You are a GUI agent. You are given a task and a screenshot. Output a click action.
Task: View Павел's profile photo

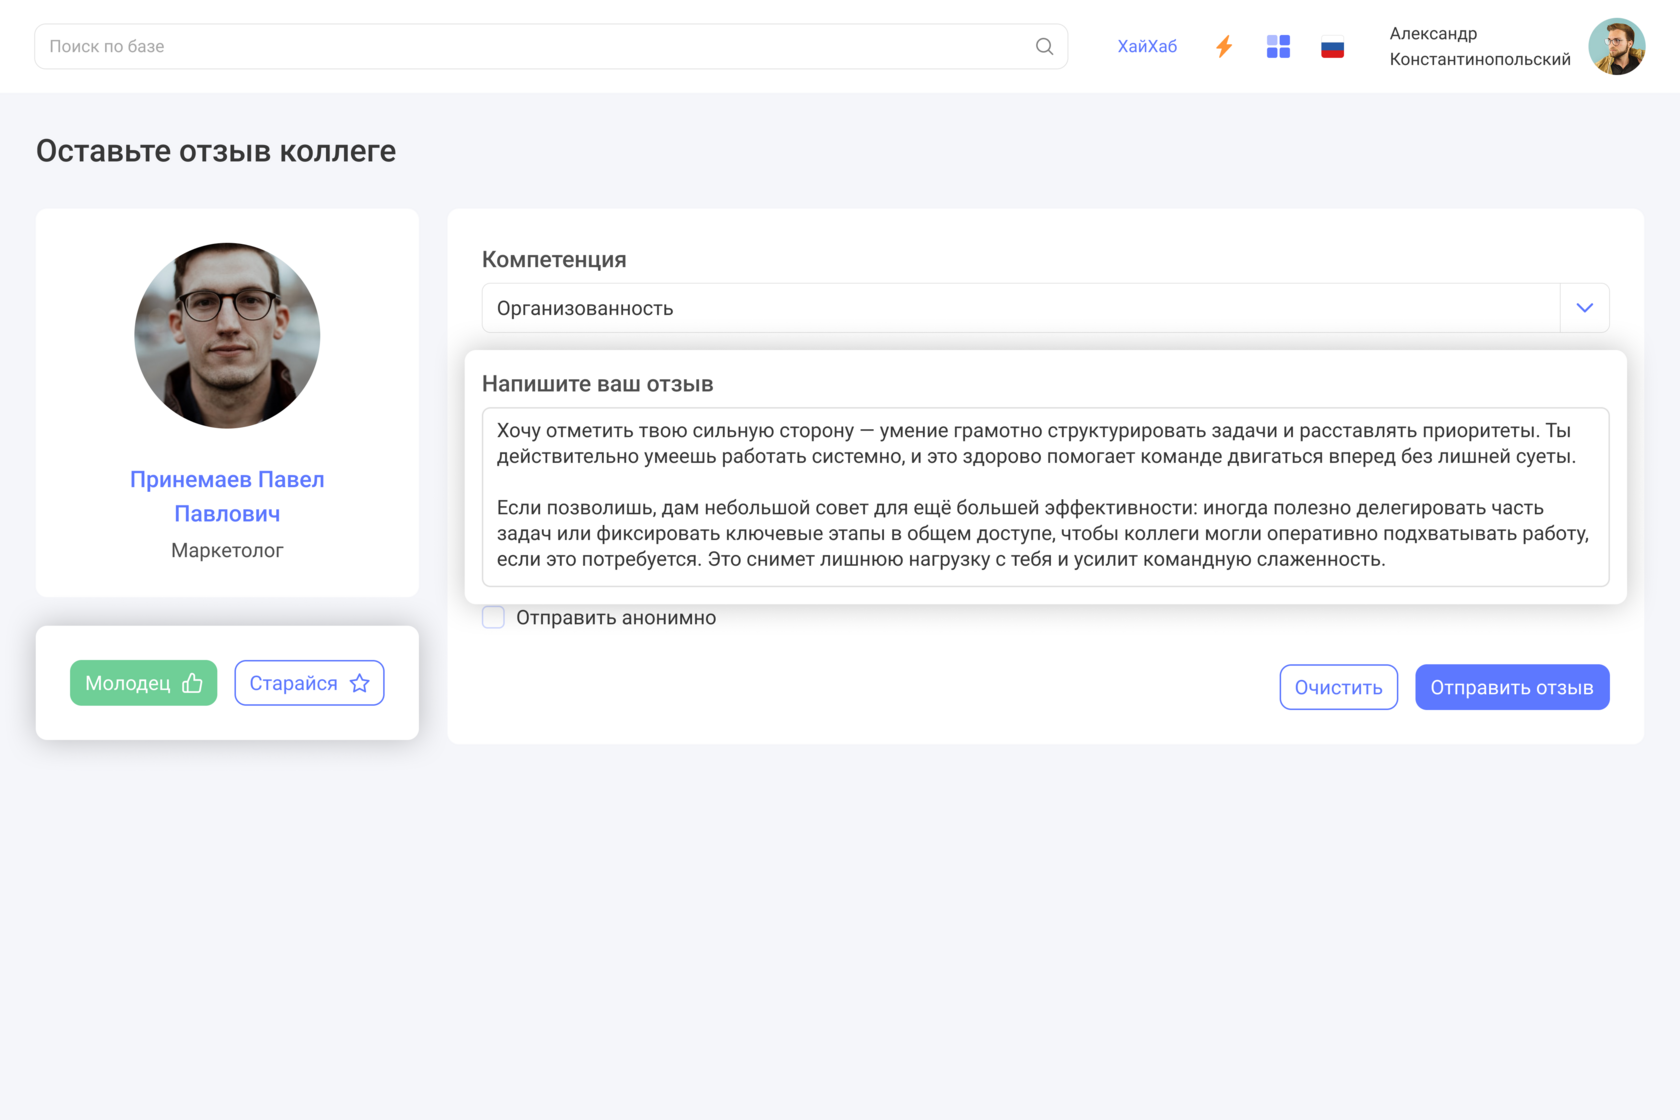pyautogui.click(x=227, y=336)
